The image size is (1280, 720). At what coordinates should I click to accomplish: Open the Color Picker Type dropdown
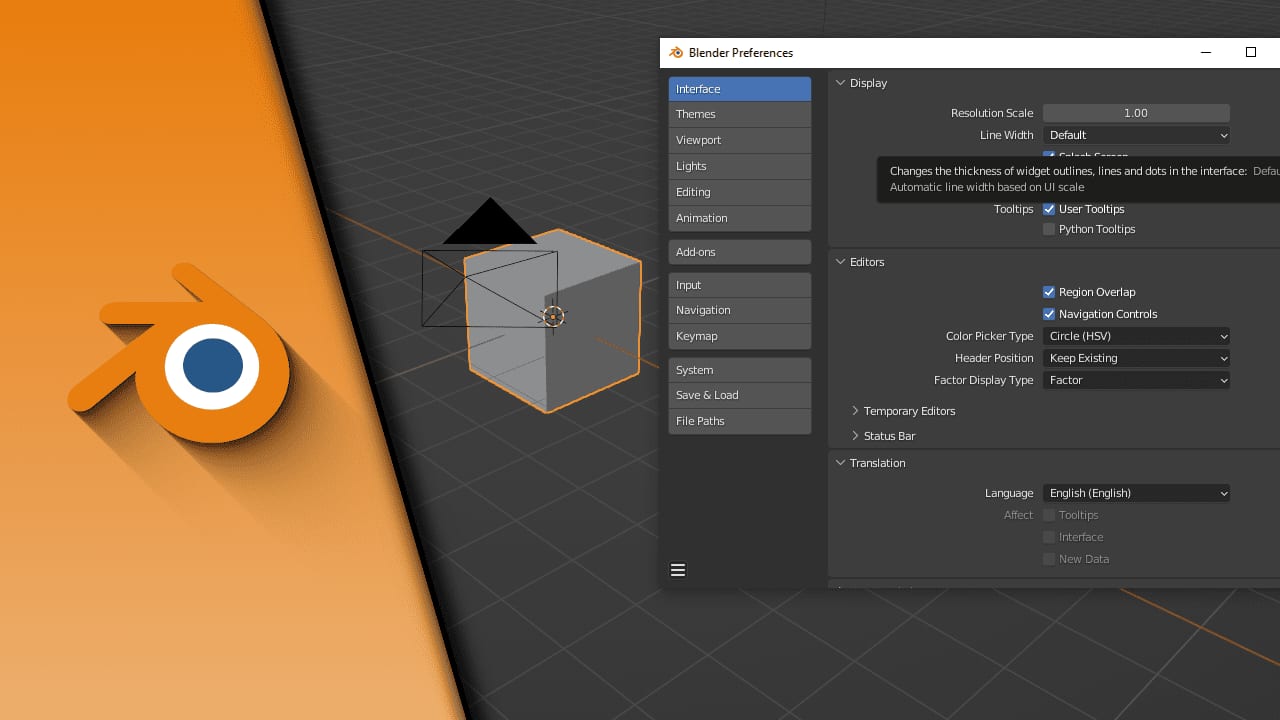[x=1136, y=336]
